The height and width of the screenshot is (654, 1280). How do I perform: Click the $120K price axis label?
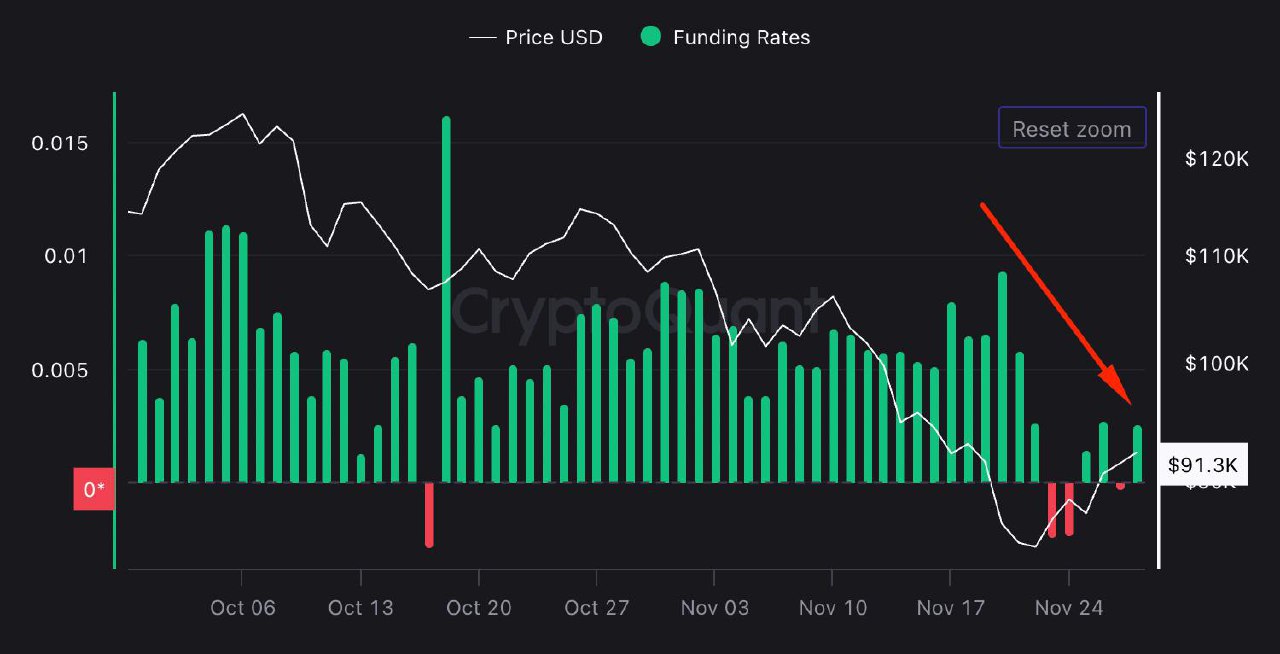click(x=1216, y=158)
